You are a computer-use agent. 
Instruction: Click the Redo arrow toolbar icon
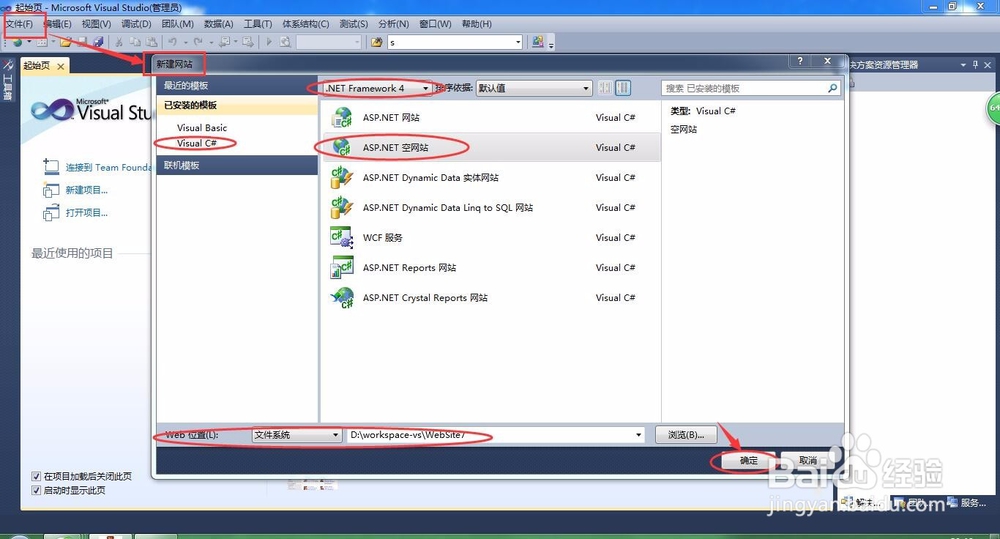click(198, 42)
